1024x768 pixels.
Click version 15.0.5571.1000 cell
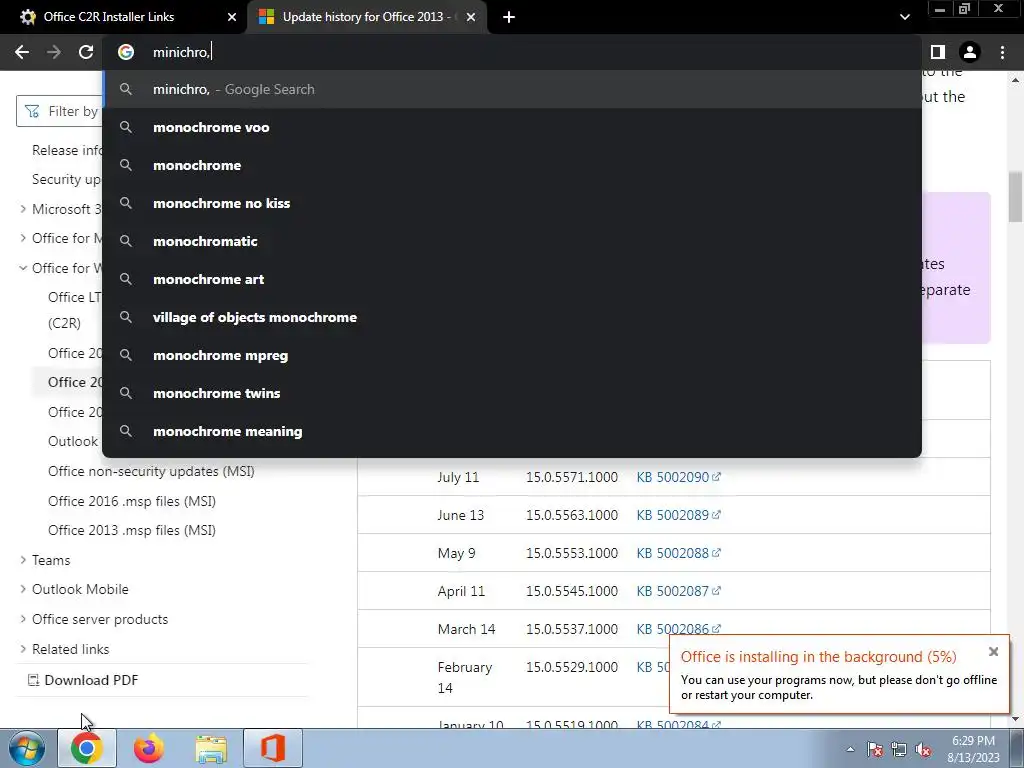pyautogui.click(x=571, y=477)
